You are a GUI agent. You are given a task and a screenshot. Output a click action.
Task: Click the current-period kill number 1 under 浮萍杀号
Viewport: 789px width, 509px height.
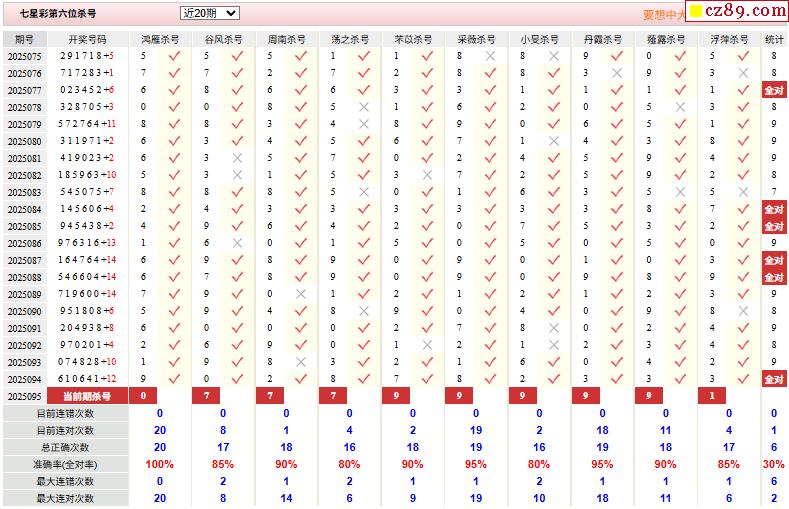[712, 396]
